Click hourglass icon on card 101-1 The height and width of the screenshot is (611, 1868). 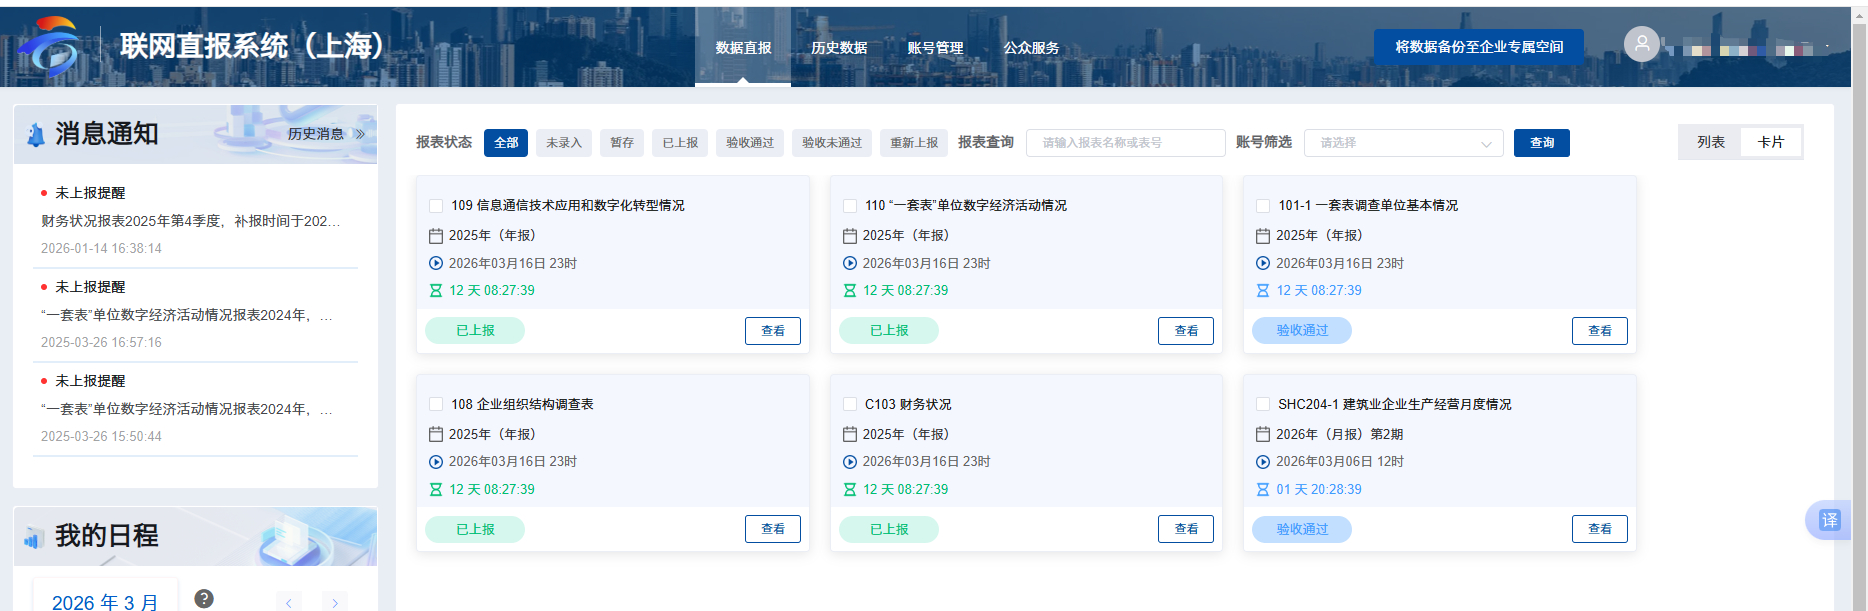click(x=1263, y=290)
